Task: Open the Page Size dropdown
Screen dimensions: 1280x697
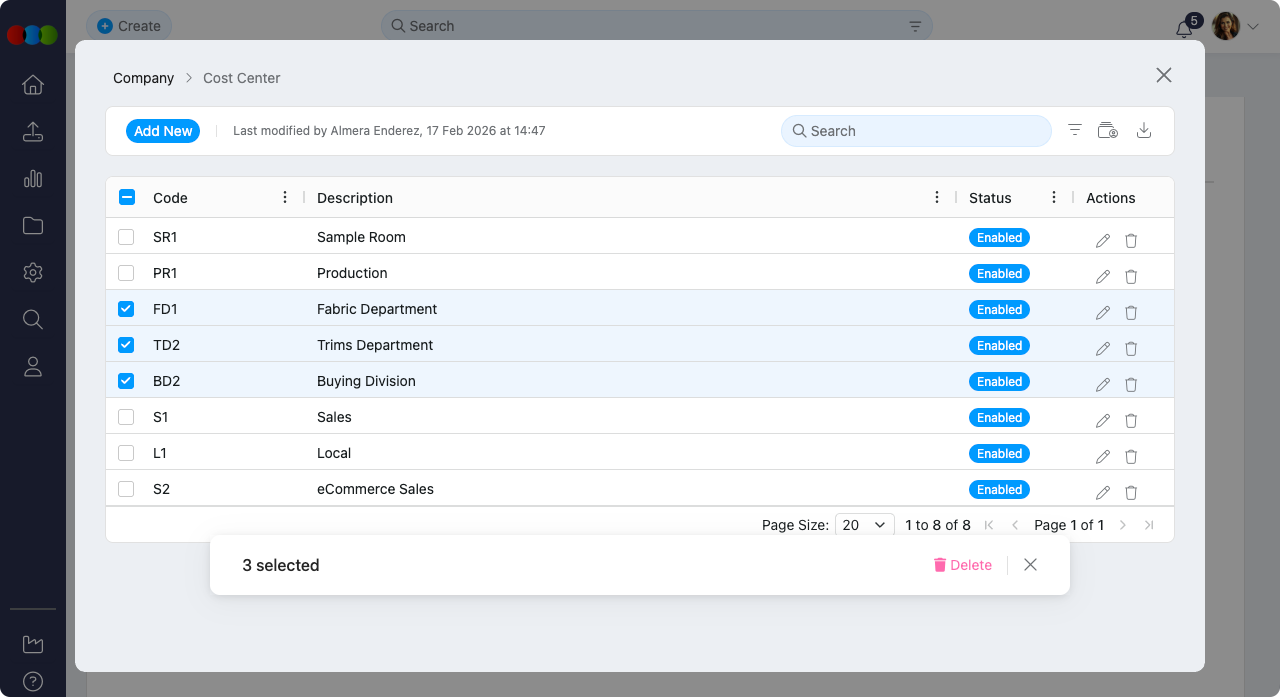Action: pos(864,524)
